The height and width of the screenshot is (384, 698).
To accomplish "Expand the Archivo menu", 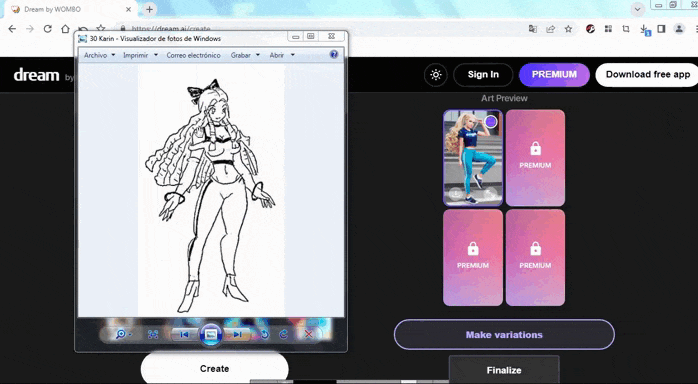I will point(100,55).
